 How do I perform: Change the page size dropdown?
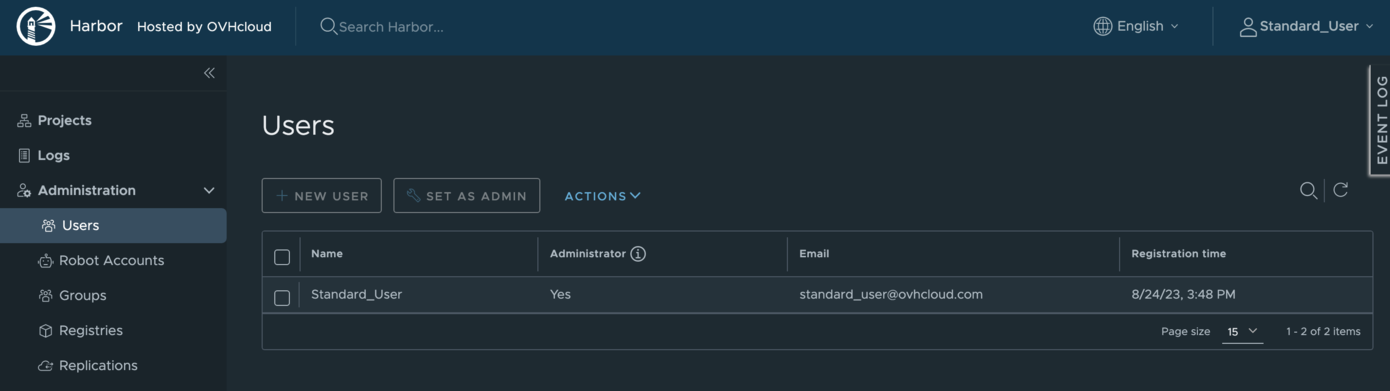click(x=1242, y=331)
